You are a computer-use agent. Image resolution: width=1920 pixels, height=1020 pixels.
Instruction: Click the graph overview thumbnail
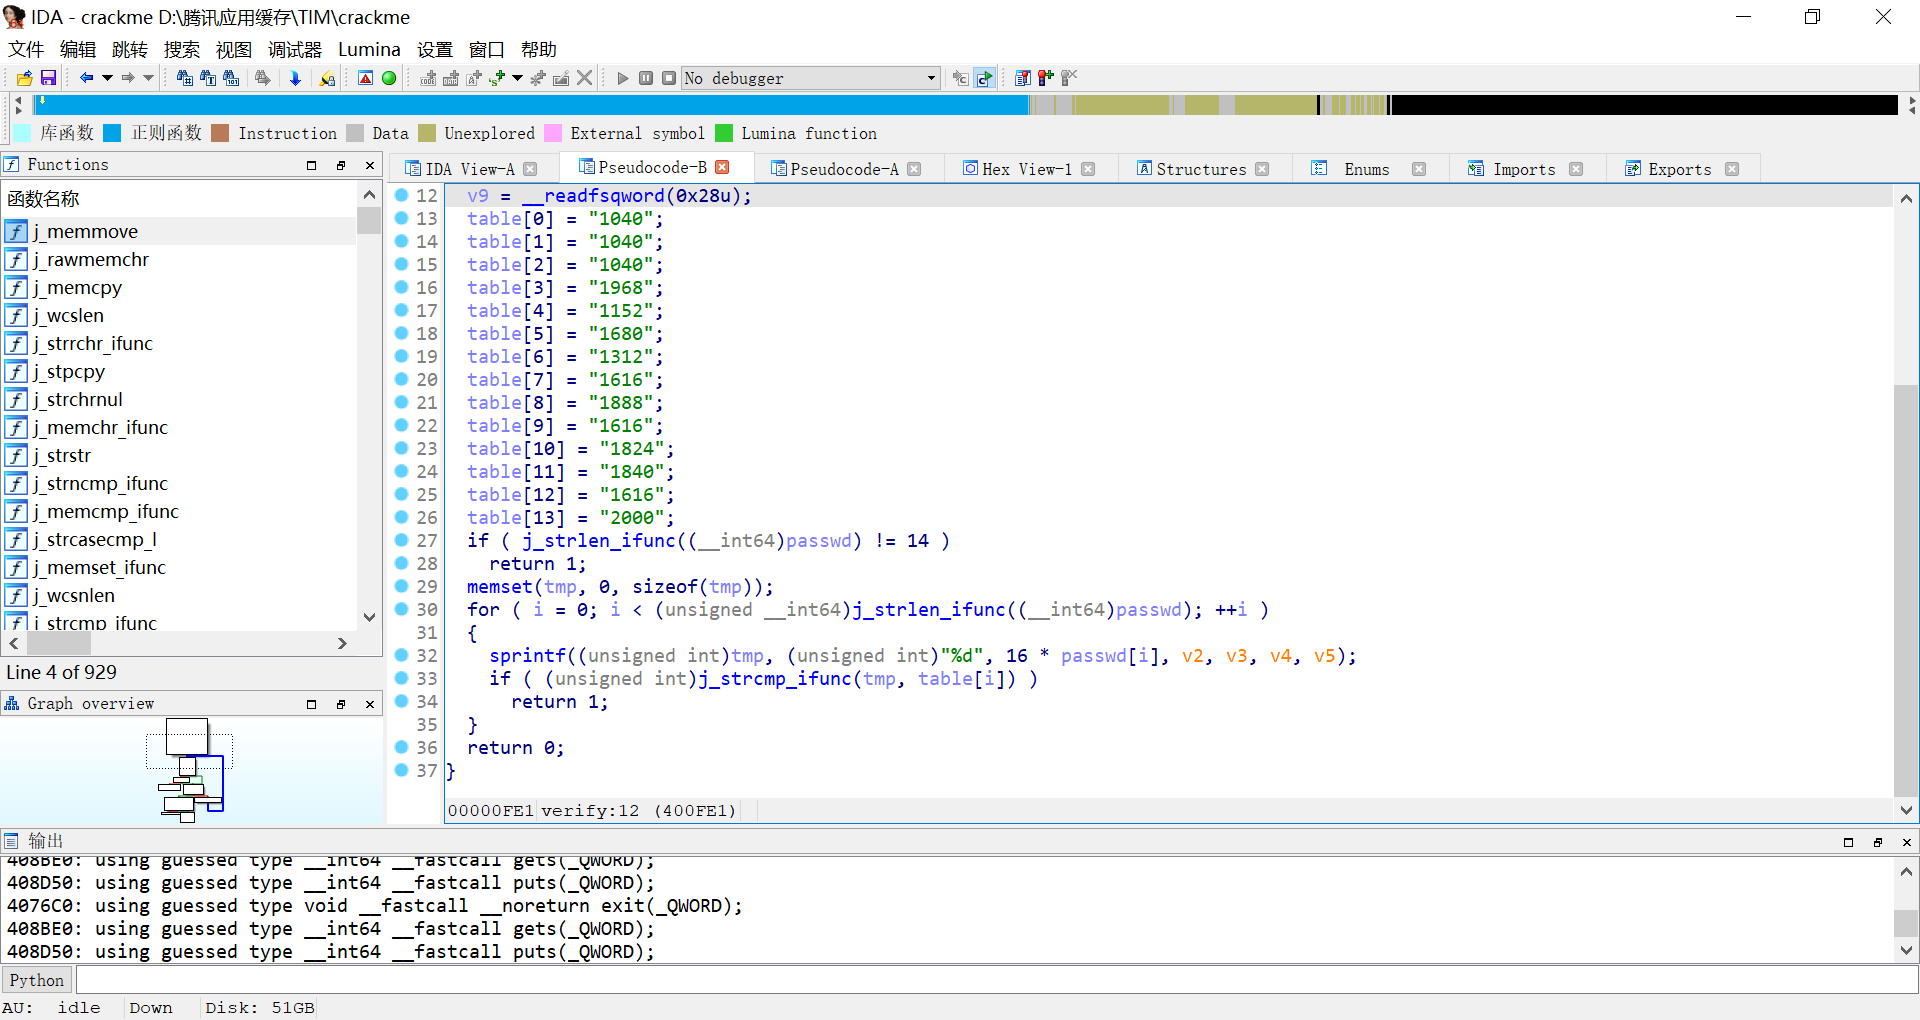pyautogui.click(x=192, y=770)
